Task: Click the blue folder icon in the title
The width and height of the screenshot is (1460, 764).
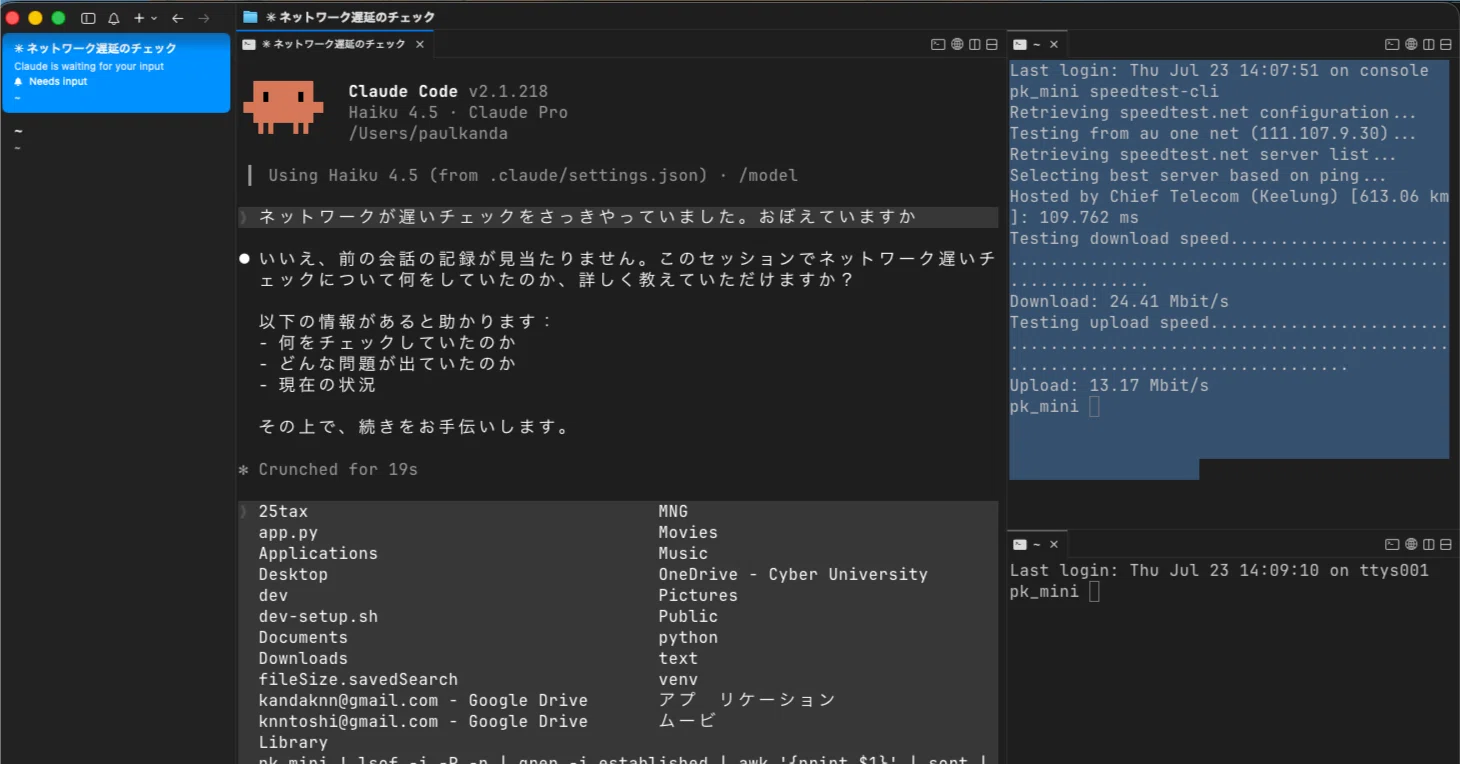Action: 250,17
